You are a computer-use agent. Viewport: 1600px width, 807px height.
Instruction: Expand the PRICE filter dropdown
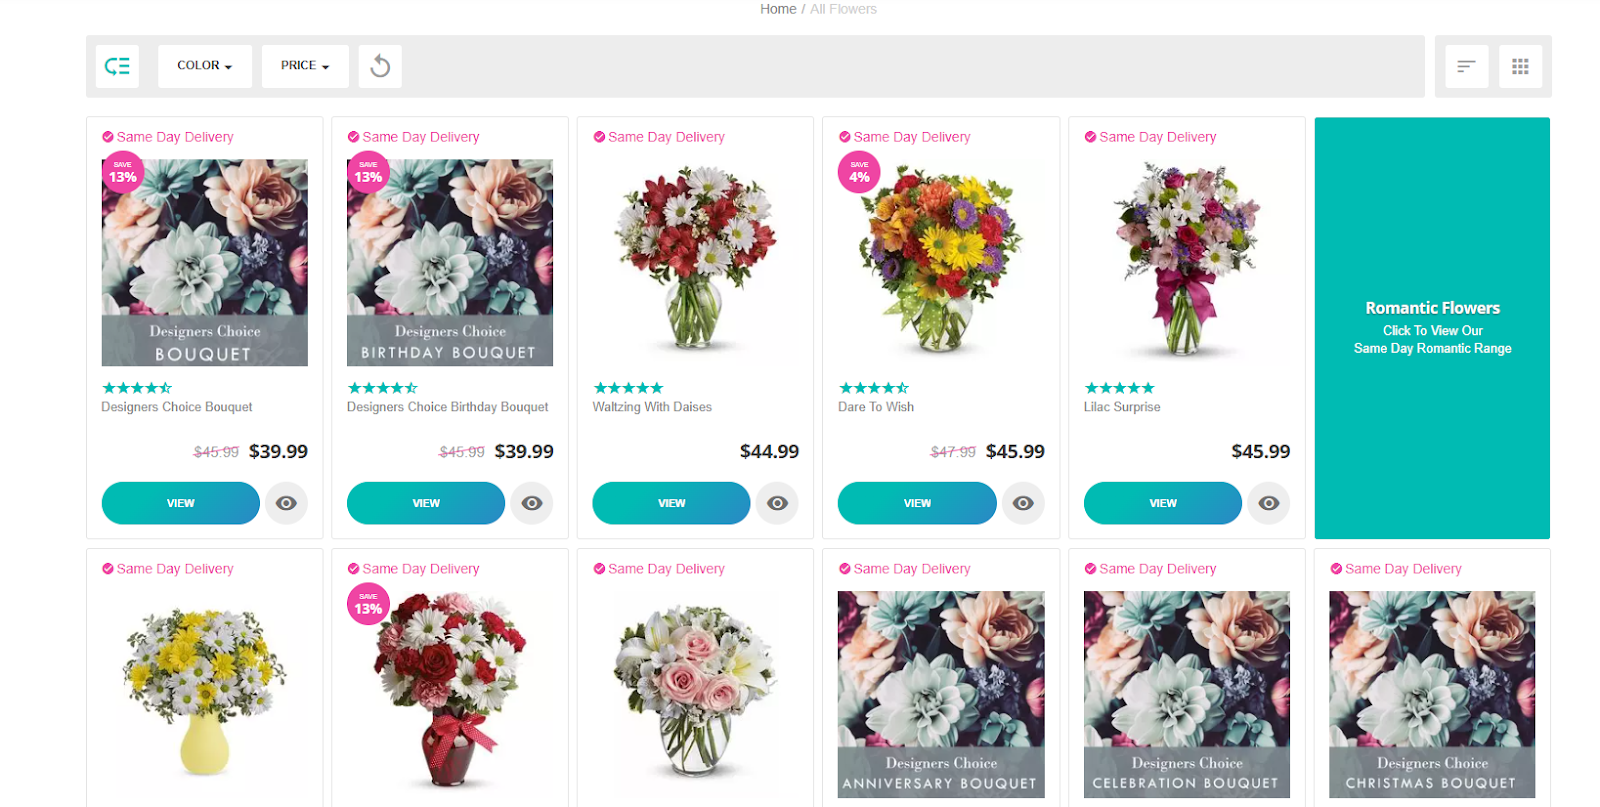pyautogui.click(x=305, y=66)
